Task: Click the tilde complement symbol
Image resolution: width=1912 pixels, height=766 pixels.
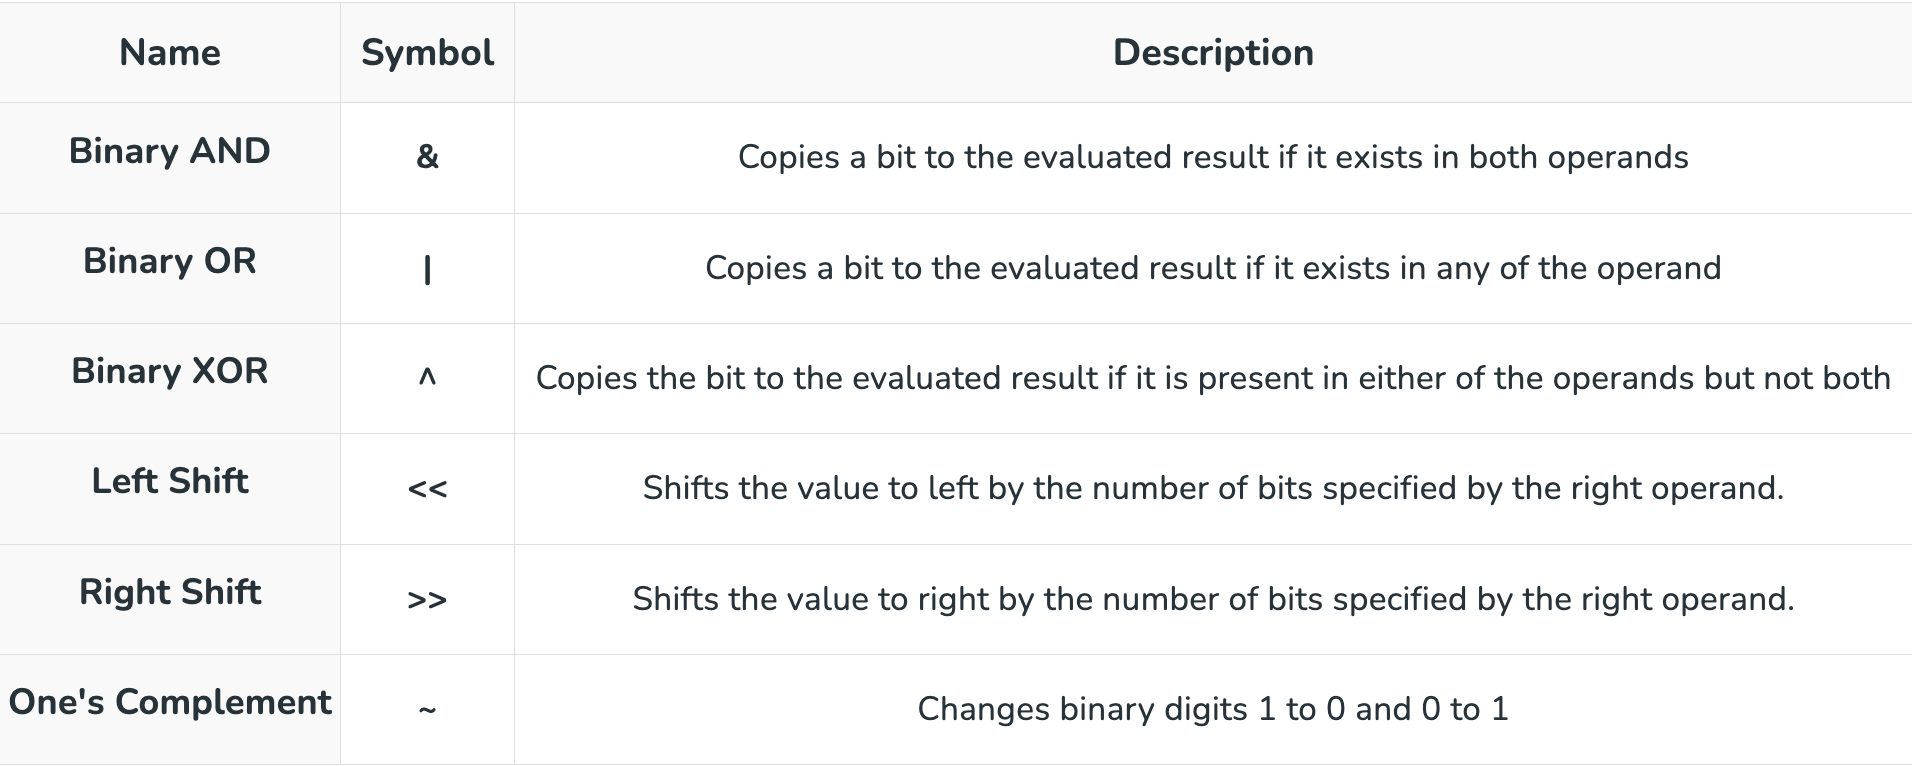Action: (427, 710)
